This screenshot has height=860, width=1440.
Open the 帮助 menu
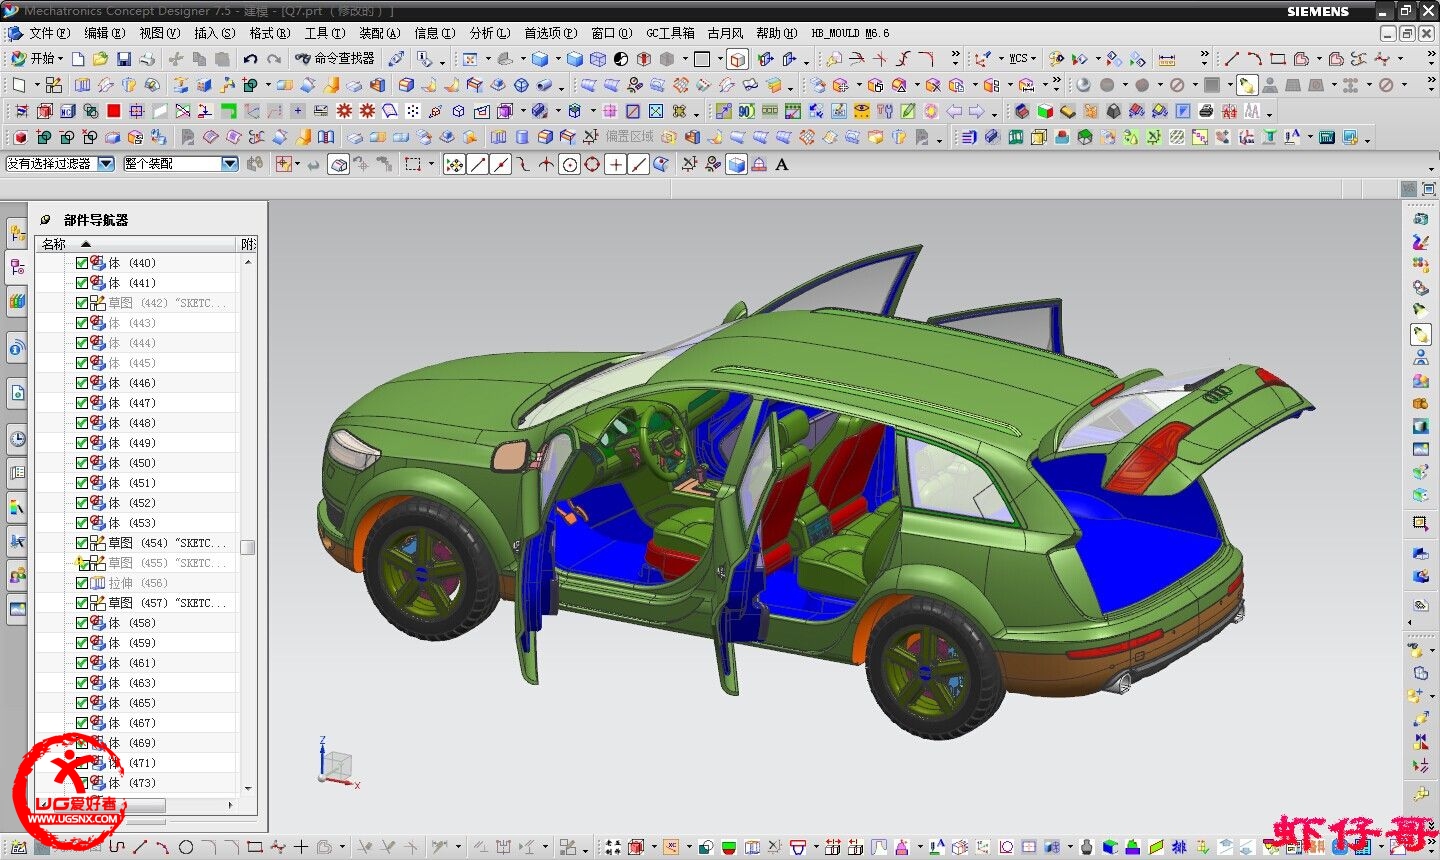pyautogui.click(x=776, y=33)
